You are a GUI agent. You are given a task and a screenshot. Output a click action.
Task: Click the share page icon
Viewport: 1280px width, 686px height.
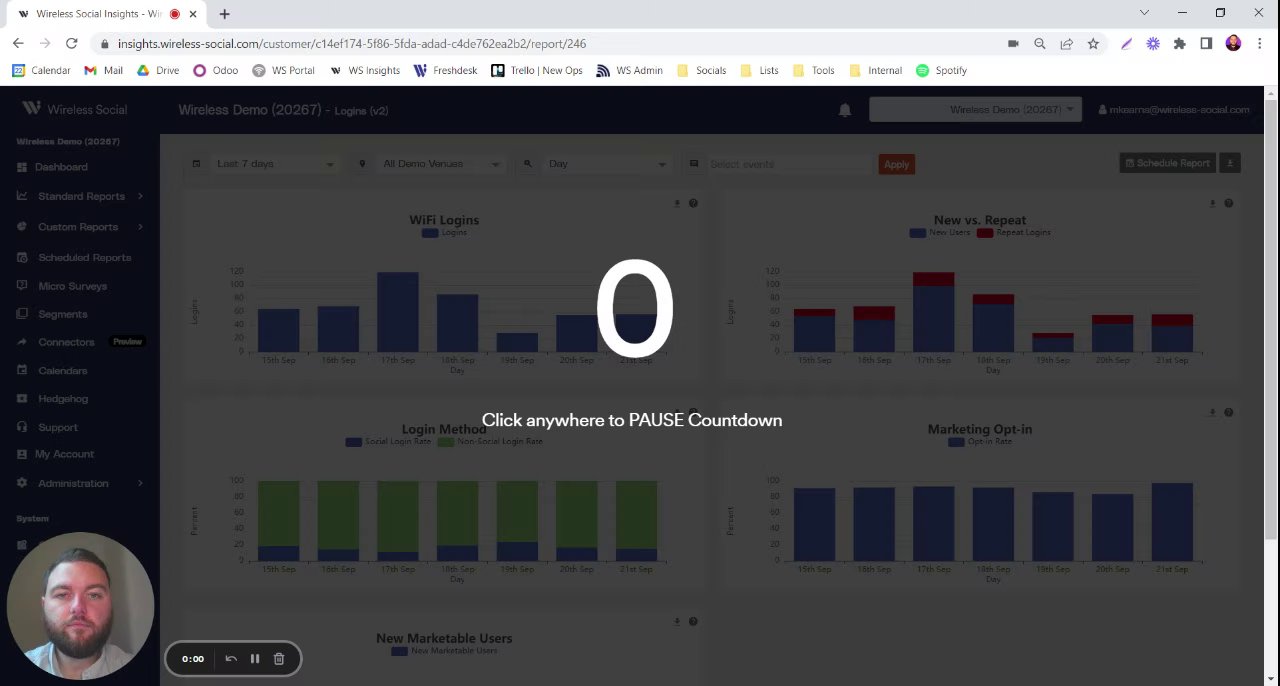[x=1066, y=44]
